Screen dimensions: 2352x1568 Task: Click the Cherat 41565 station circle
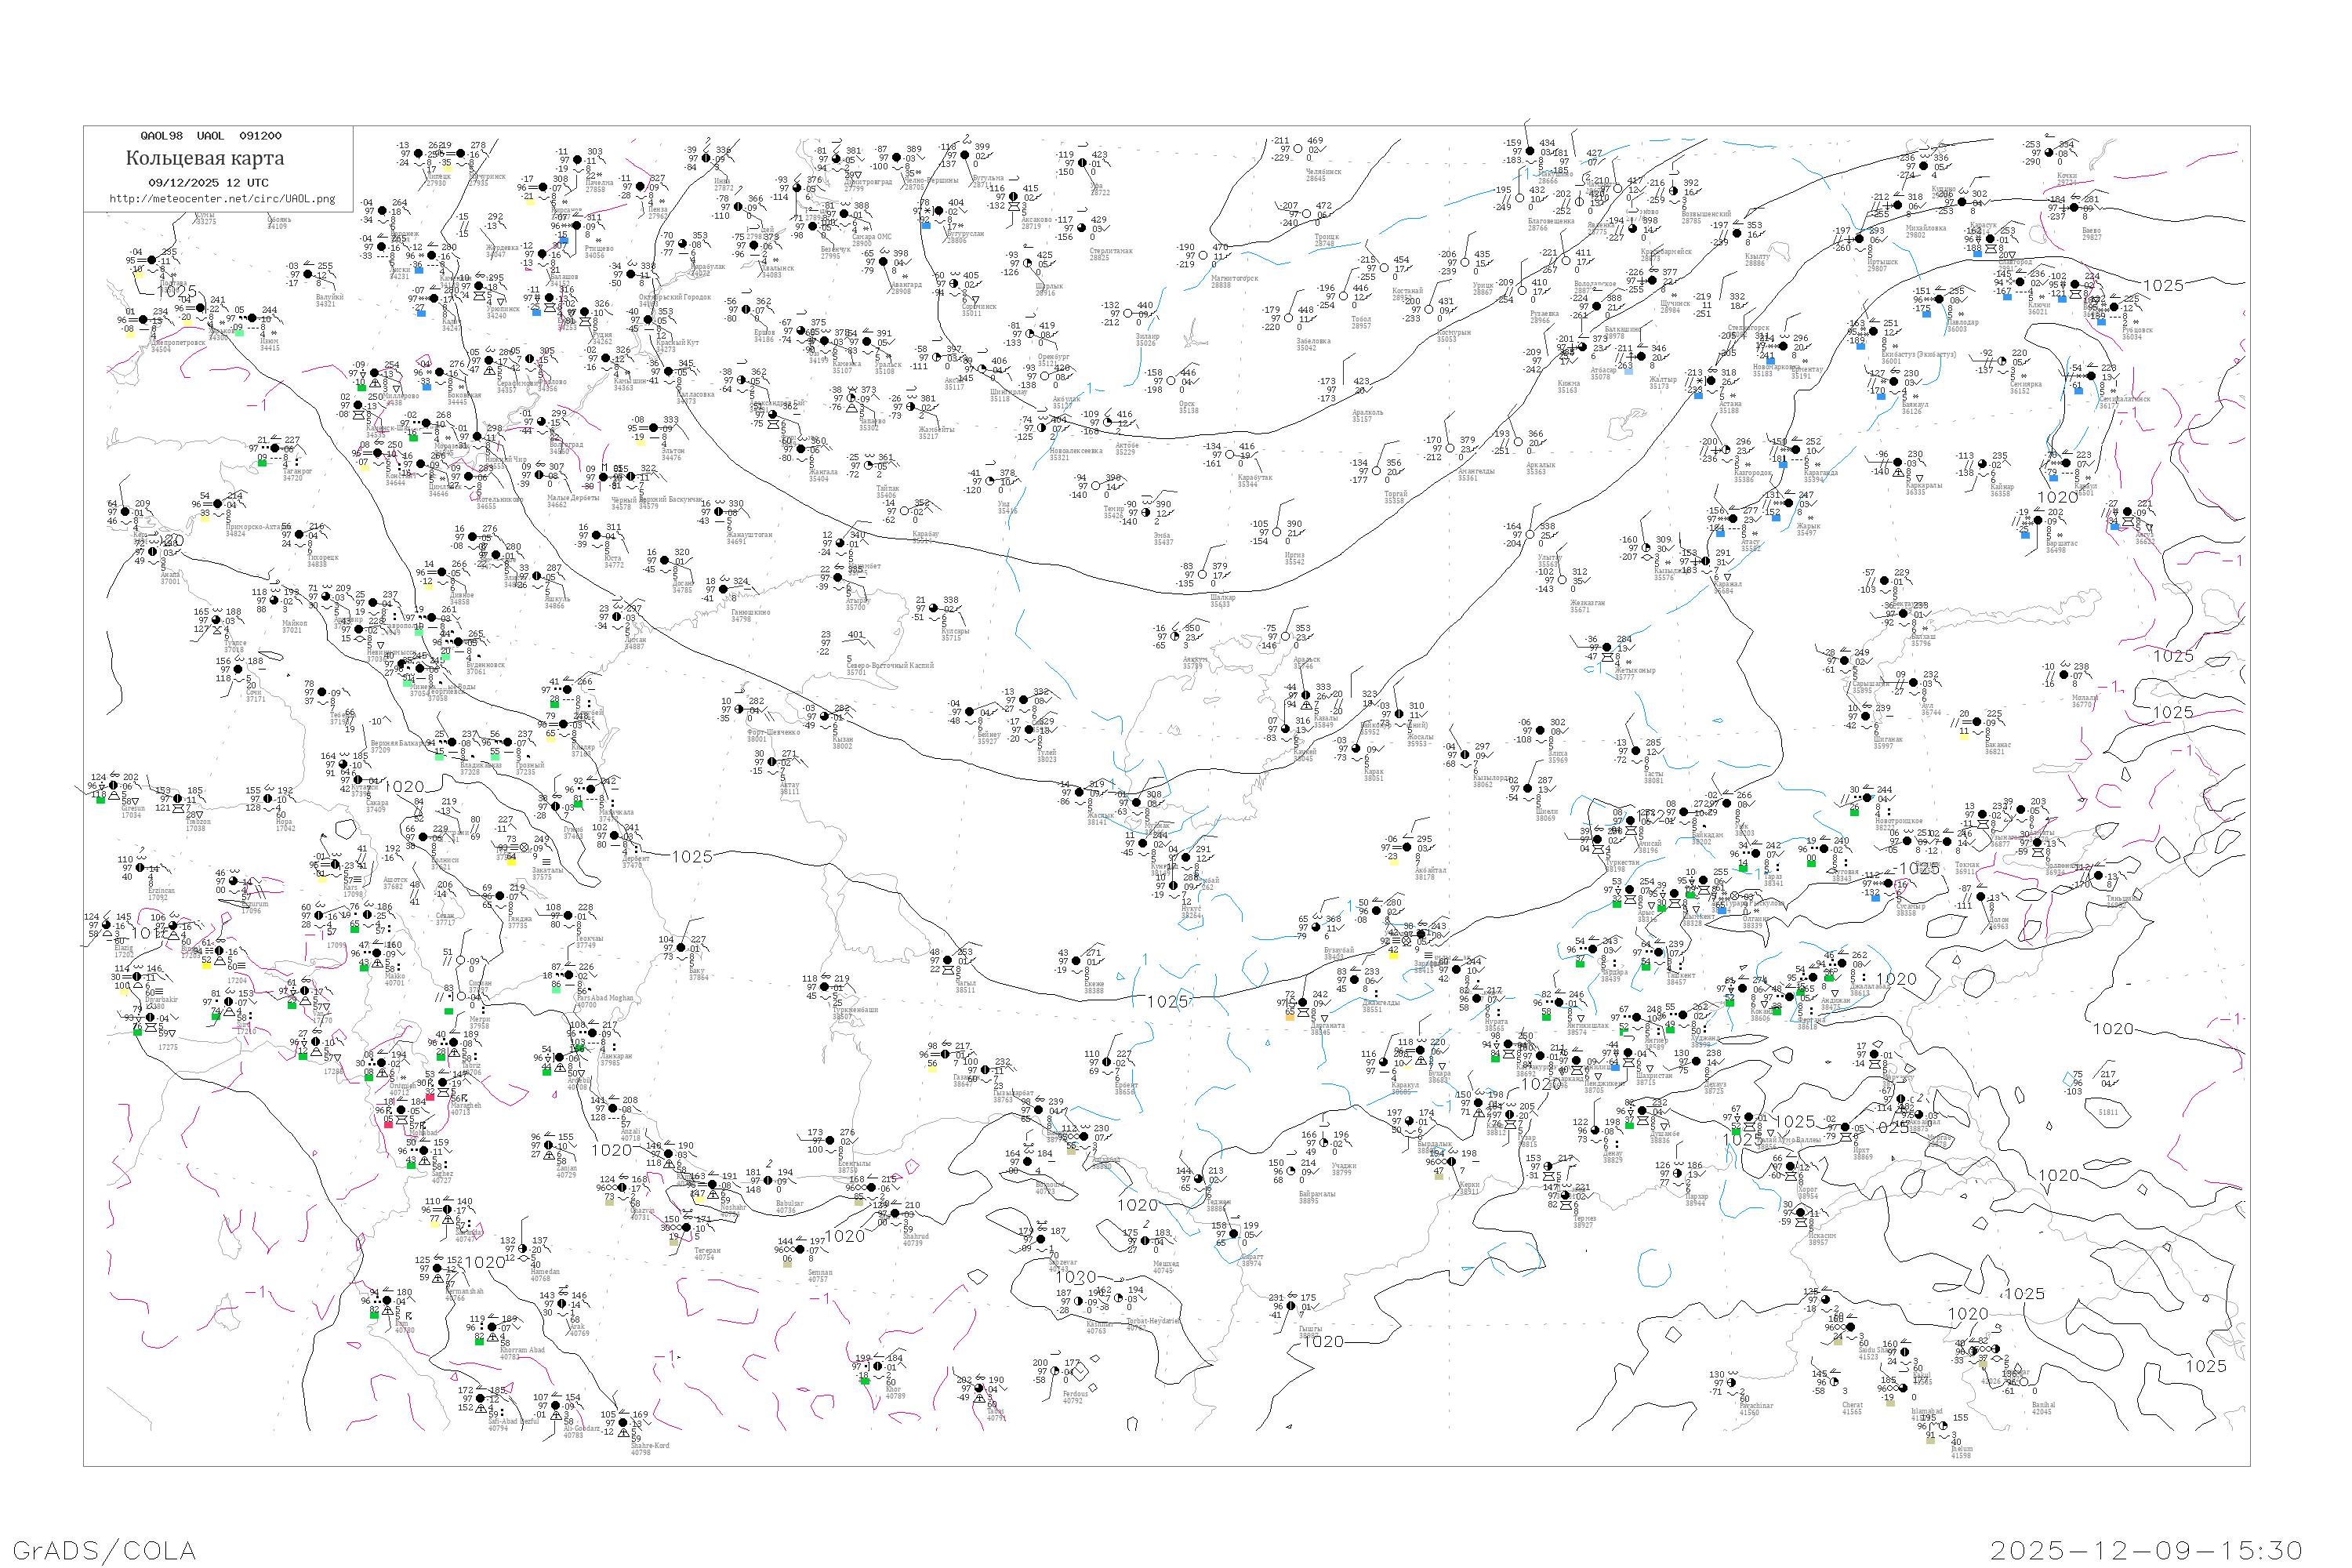click(x=1836, y=1383)
